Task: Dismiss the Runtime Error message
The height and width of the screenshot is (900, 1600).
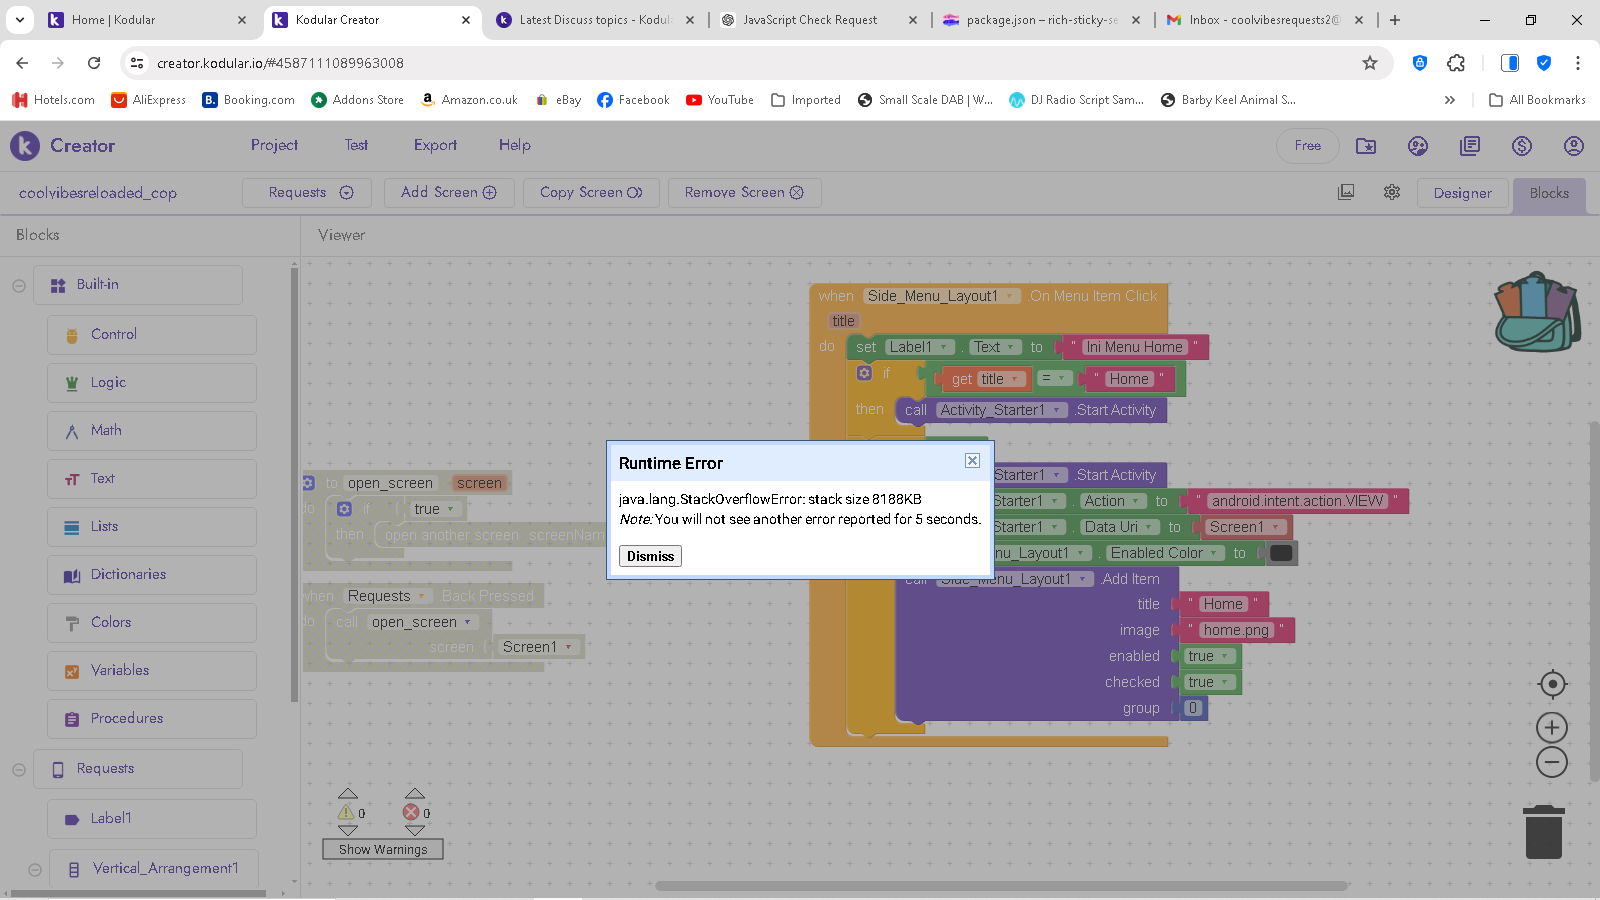Action: tap(650, 556)
